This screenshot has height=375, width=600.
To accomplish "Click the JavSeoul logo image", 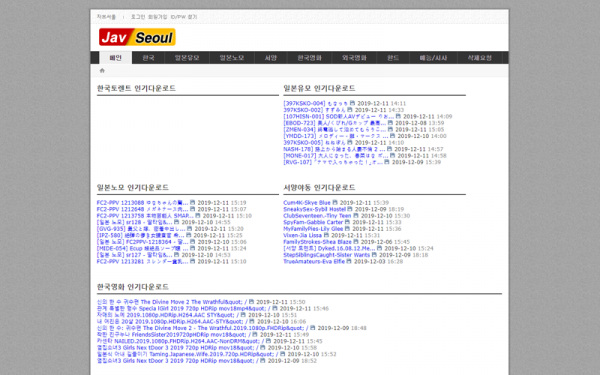I will (137, 37).
